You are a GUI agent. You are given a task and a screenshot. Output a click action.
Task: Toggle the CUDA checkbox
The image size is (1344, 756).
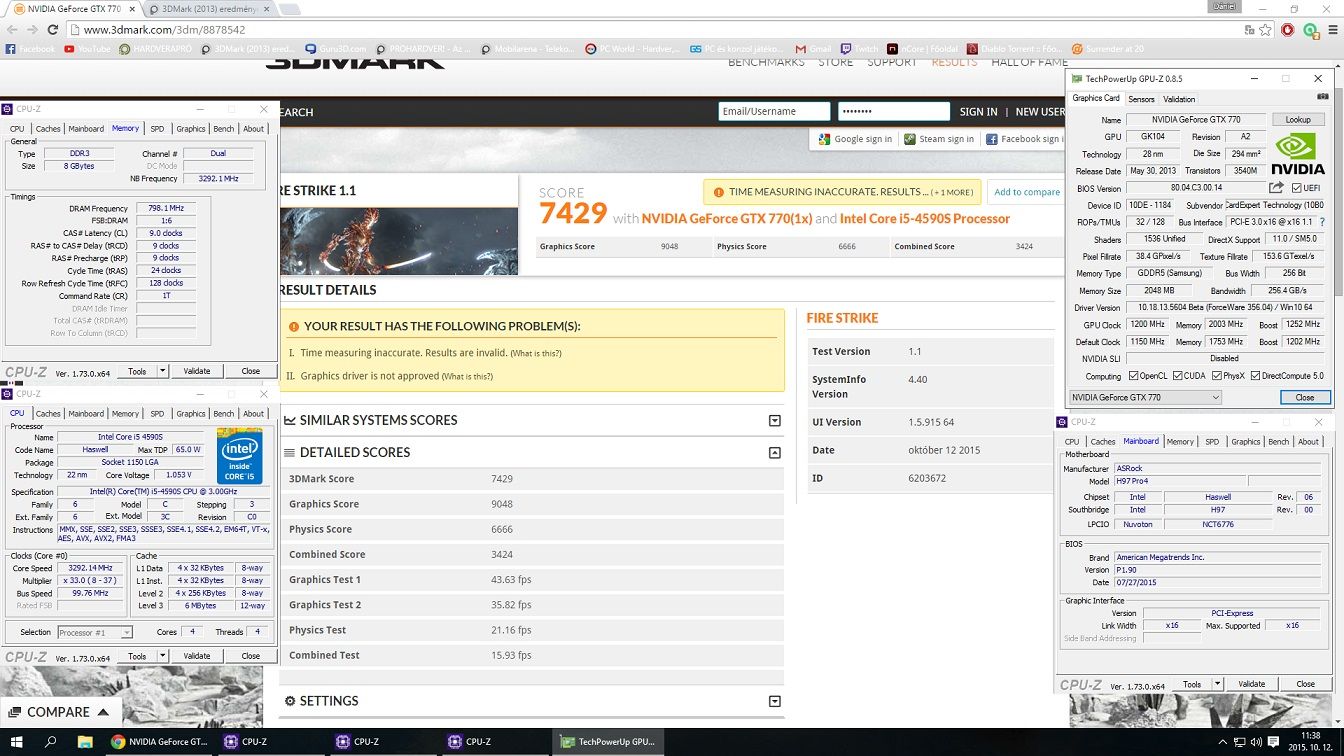click(1177, 376)
